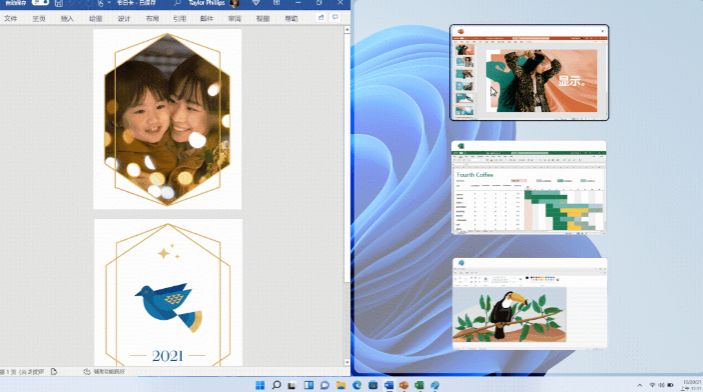This screenshot has width=703, height=392.
Task: Switch to the 主页 (Home) tab
Action: 39,18
